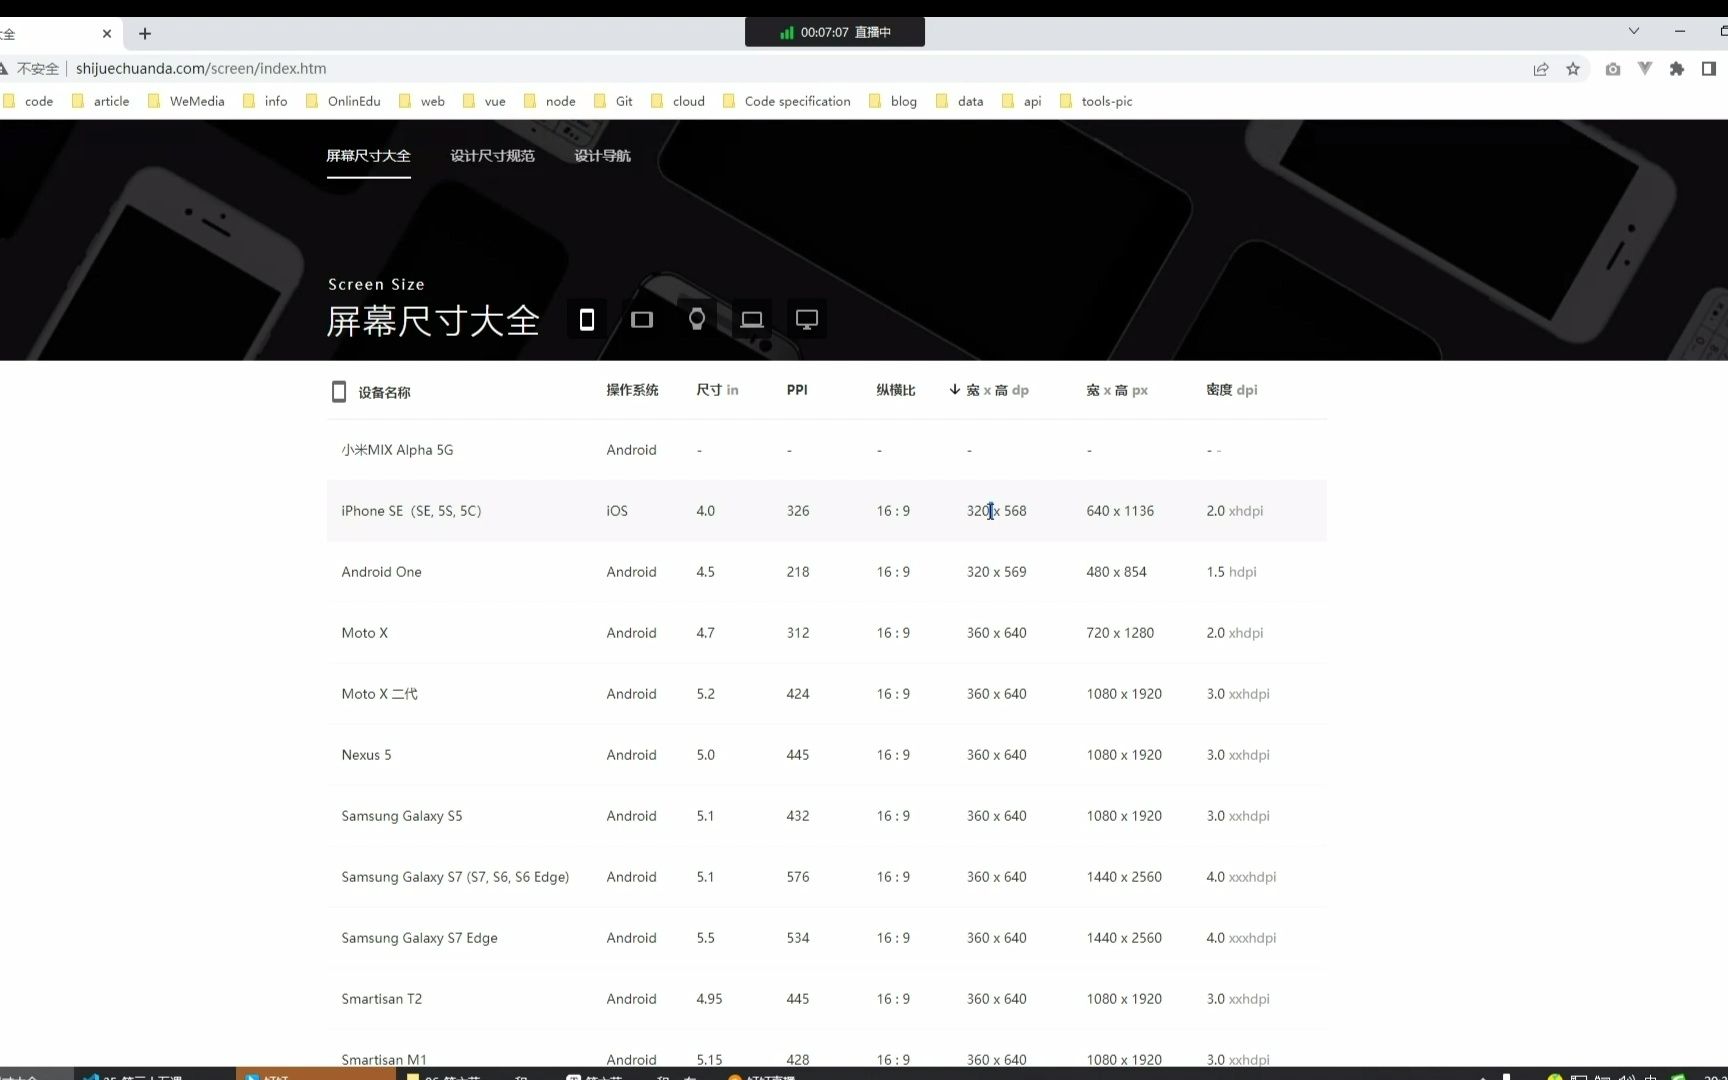Click the address bar URL field
The image size is (1728, 1080).
(x=780, y=69)
